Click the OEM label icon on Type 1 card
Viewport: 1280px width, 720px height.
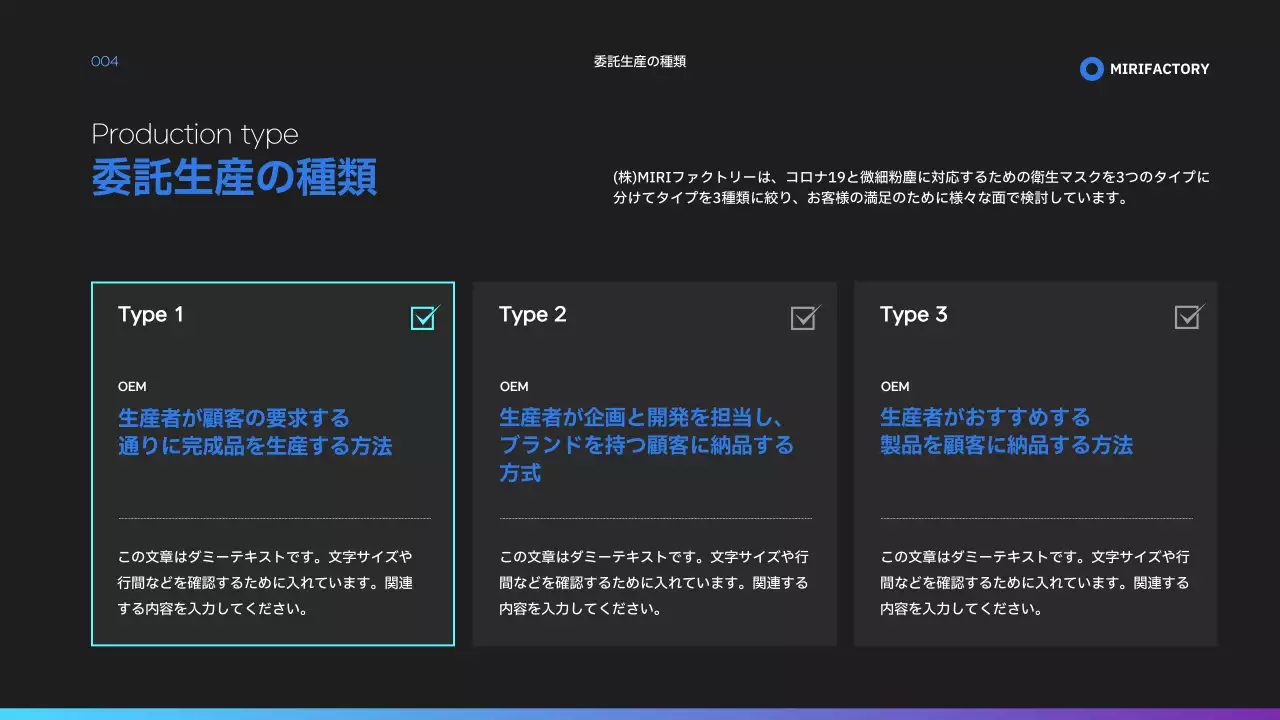pyautogui.click(x=131, y=386)
